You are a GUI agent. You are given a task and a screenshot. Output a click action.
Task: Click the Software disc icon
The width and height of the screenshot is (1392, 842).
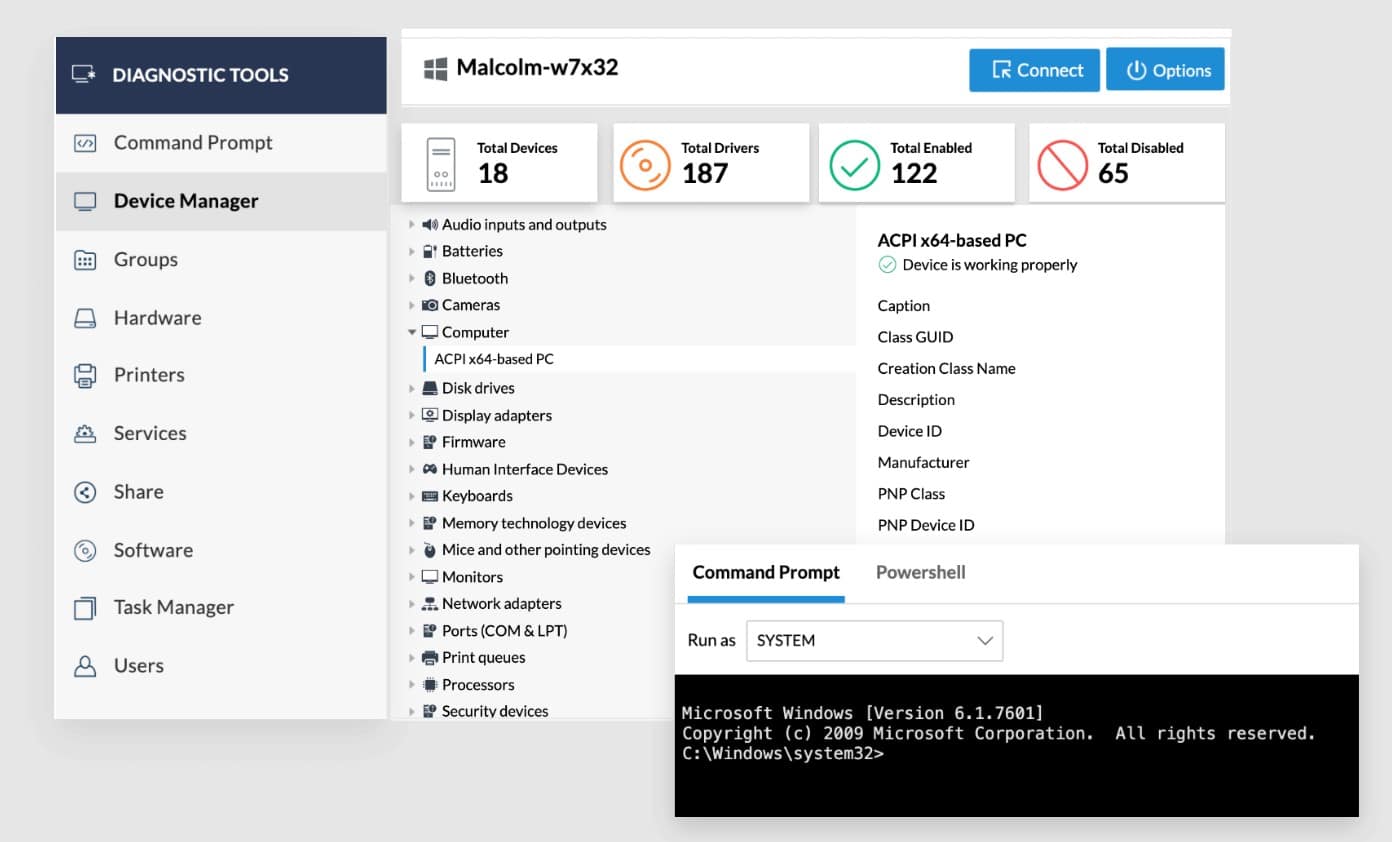[x=85, y=550]
